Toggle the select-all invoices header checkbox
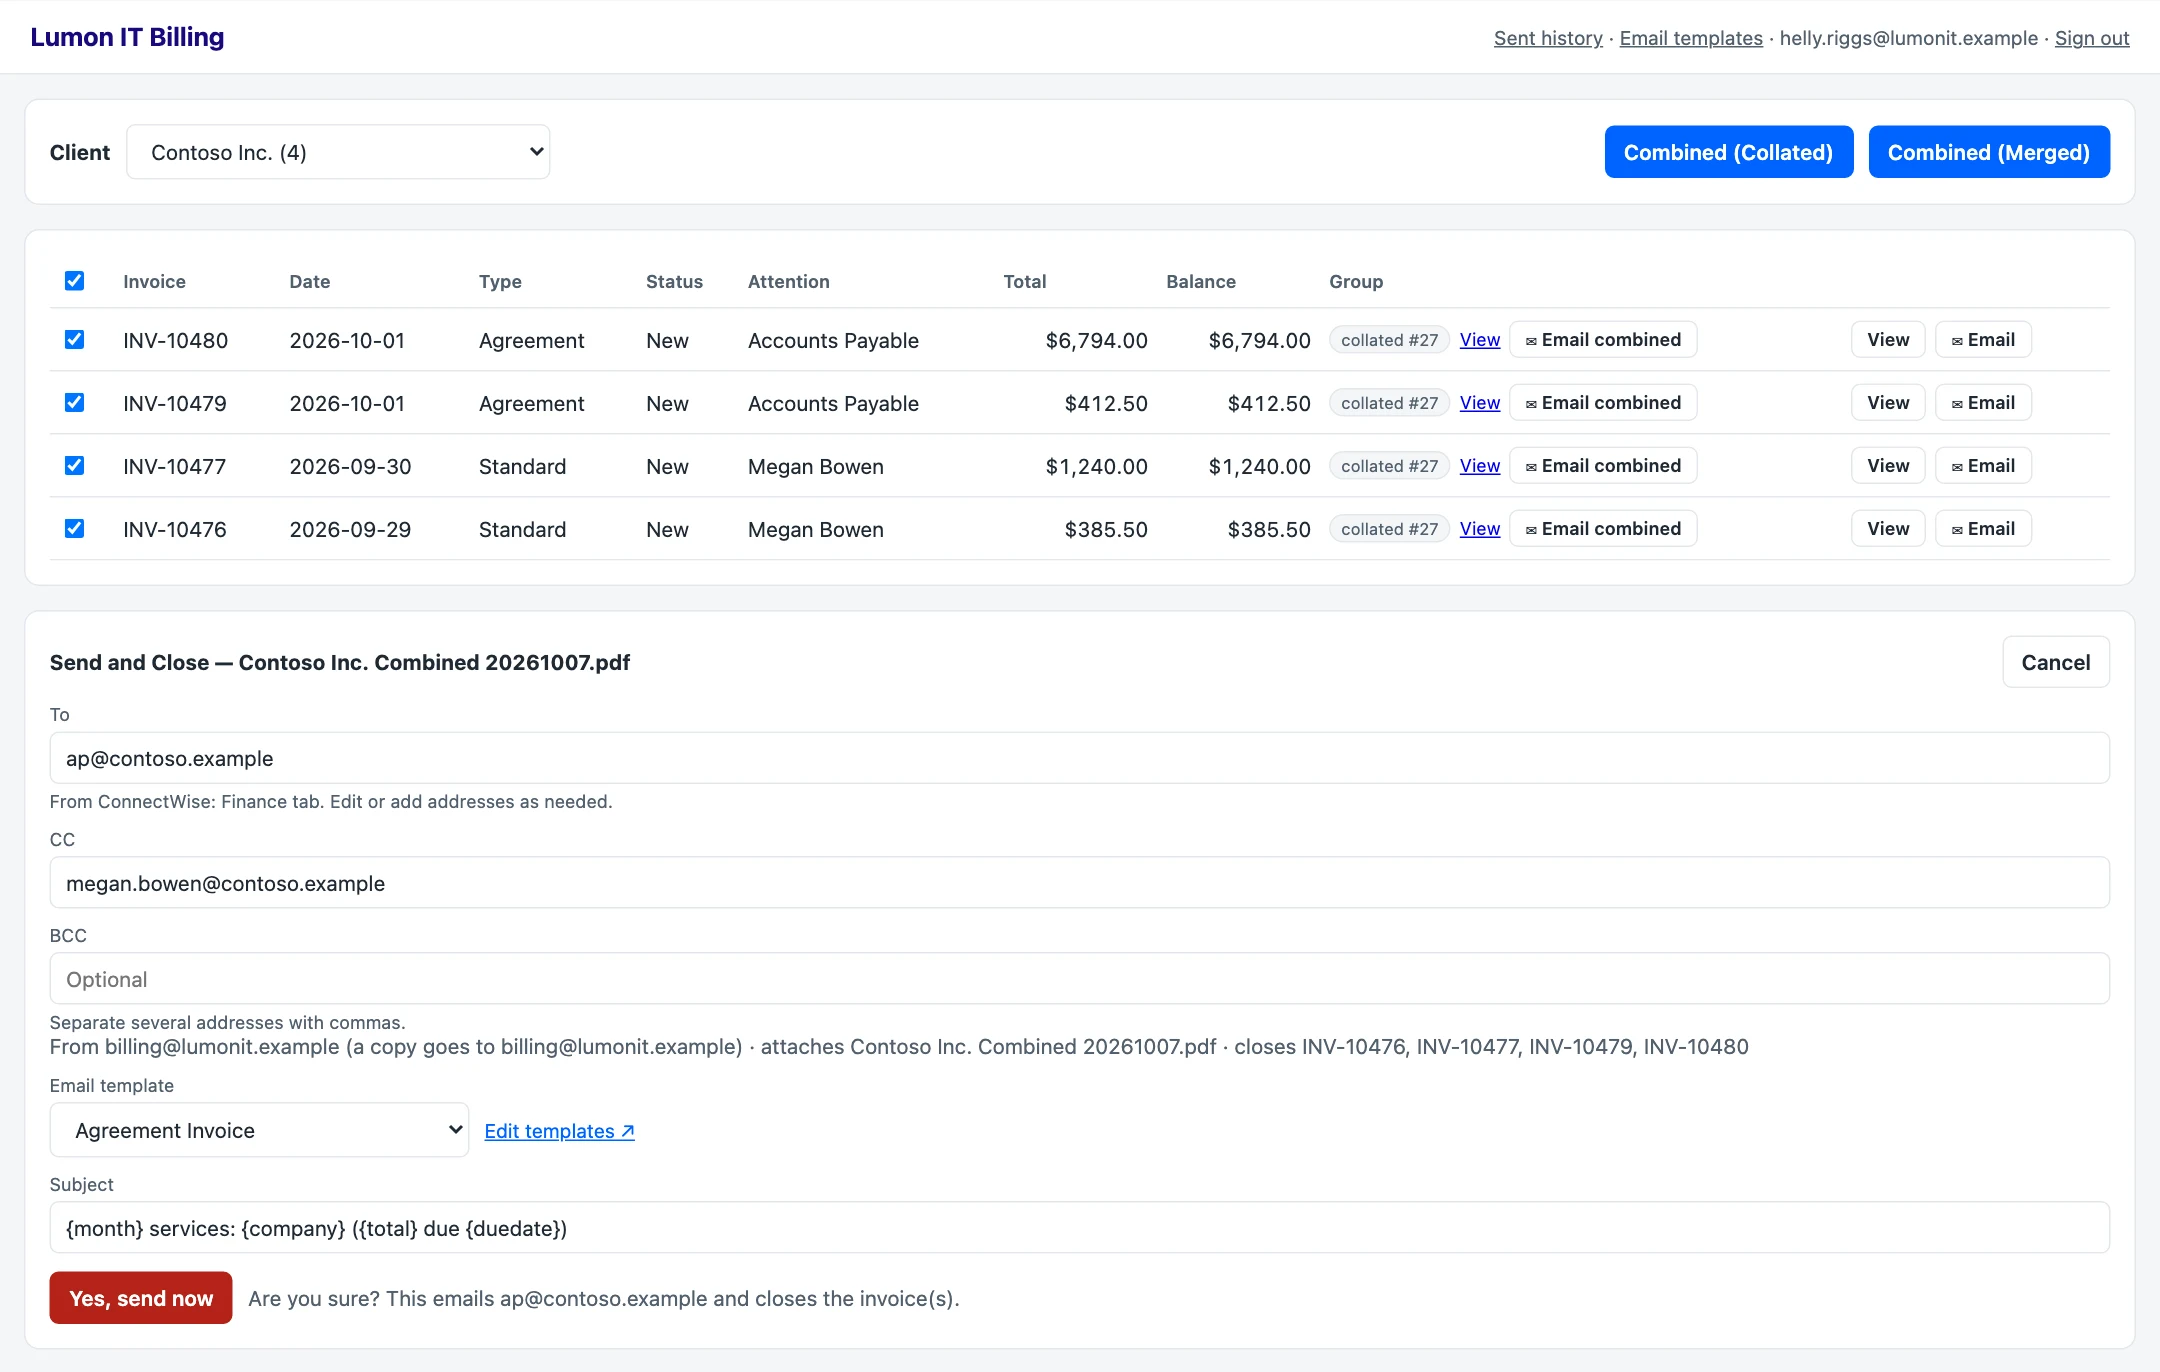Image resolution: width=2160 pixels, height=1372 pixels. 74,281
